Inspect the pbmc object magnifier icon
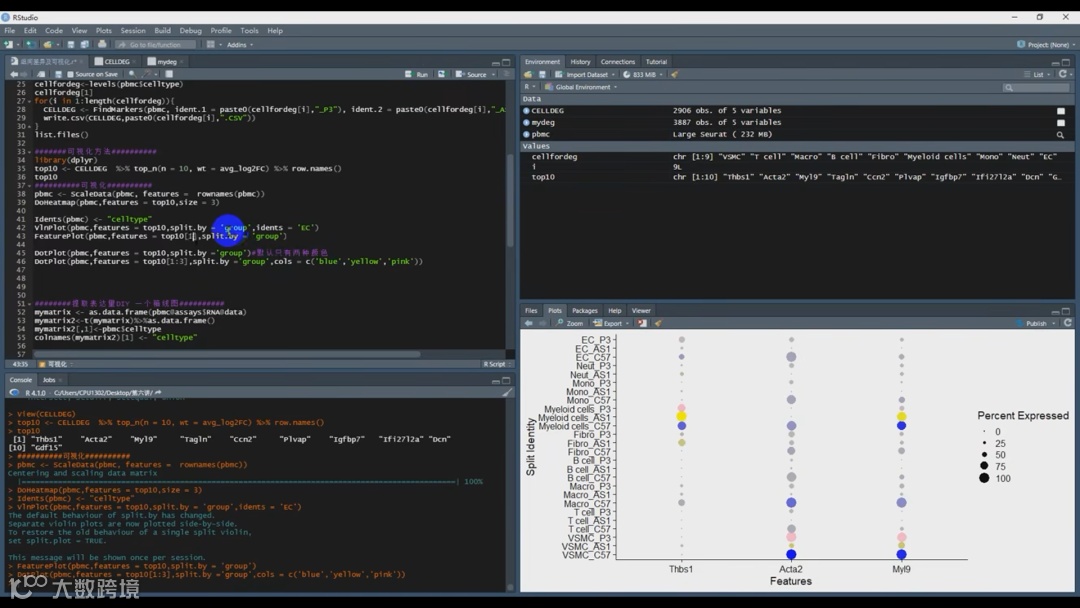The image size is (1080, 608). [x=1061, y=134]
